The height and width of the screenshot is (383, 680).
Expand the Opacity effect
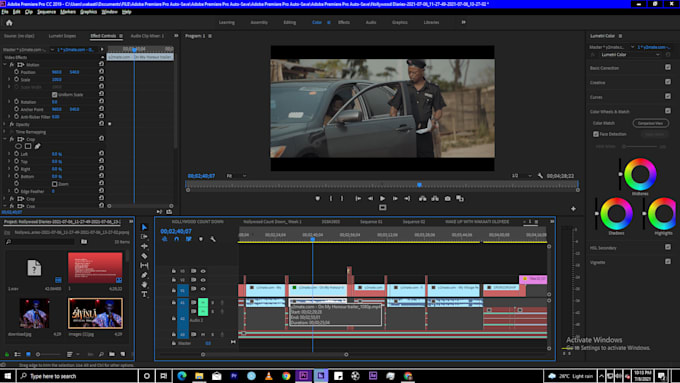coord(5,124)
